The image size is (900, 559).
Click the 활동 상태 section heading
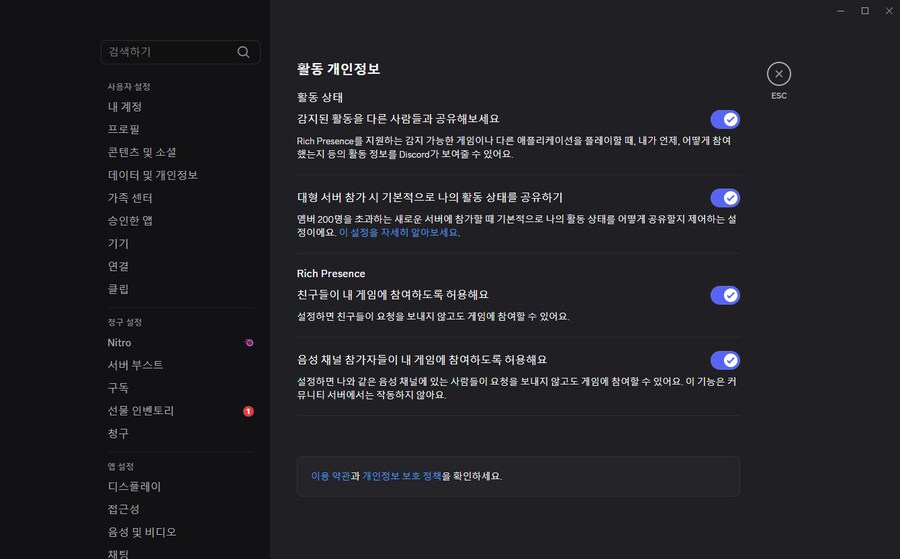click(x=320, y=98)
